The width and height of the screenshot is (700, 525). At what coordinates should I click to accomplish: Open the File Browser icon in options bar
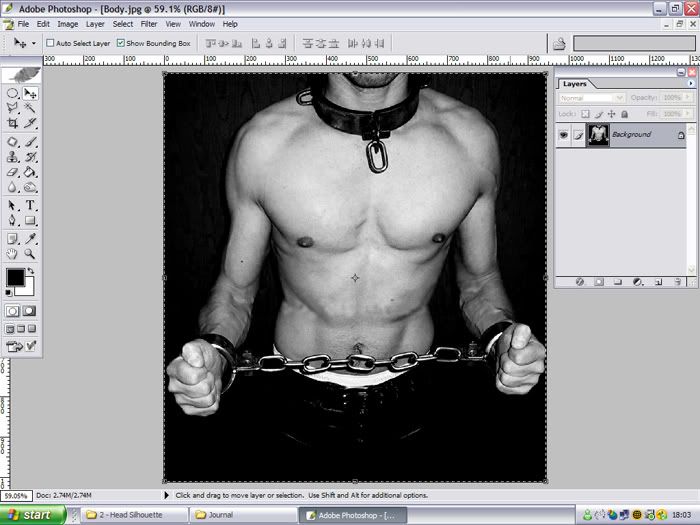pos(559,43)
